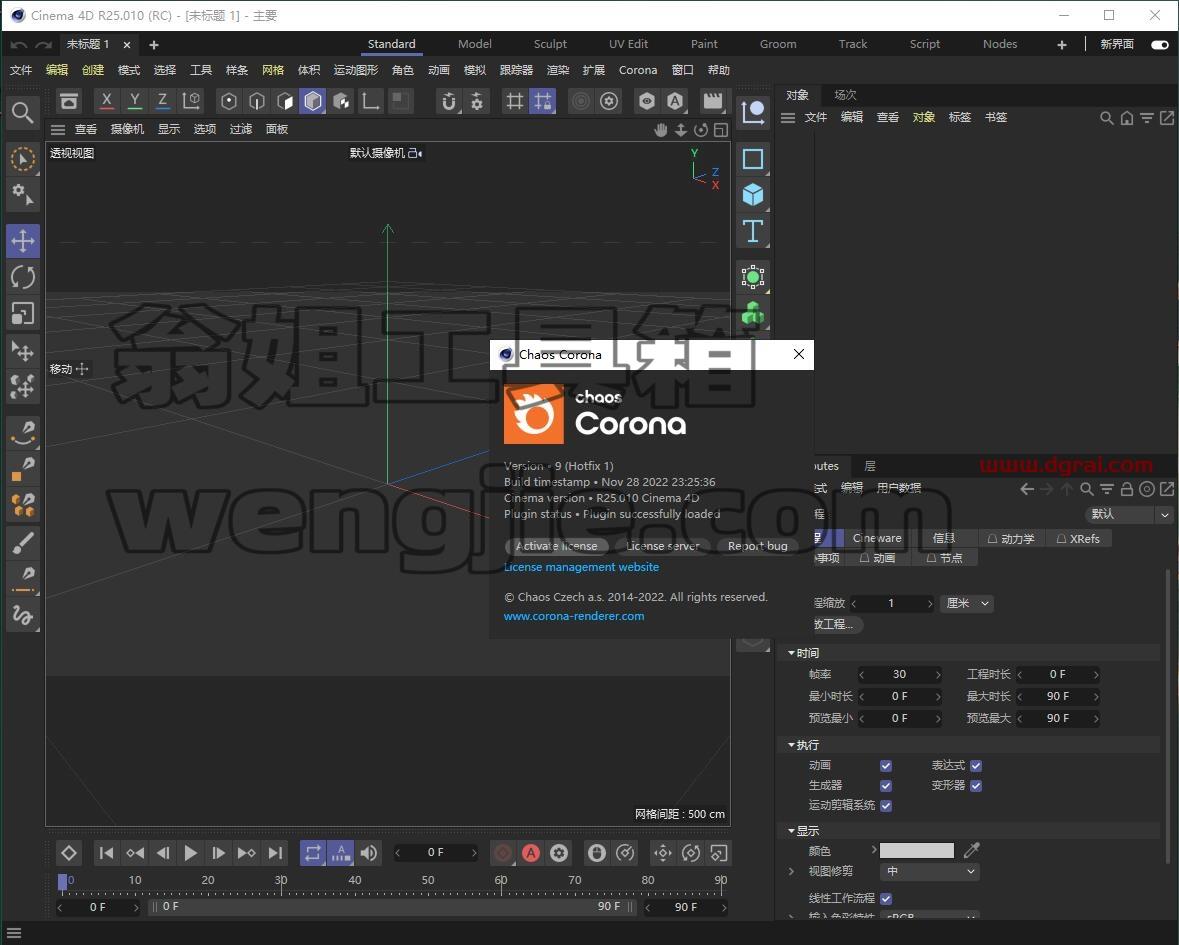Screen dimensions: 1179x945
Task: Expand the 视图修剪 row arrow
Action: pos(791,871)
